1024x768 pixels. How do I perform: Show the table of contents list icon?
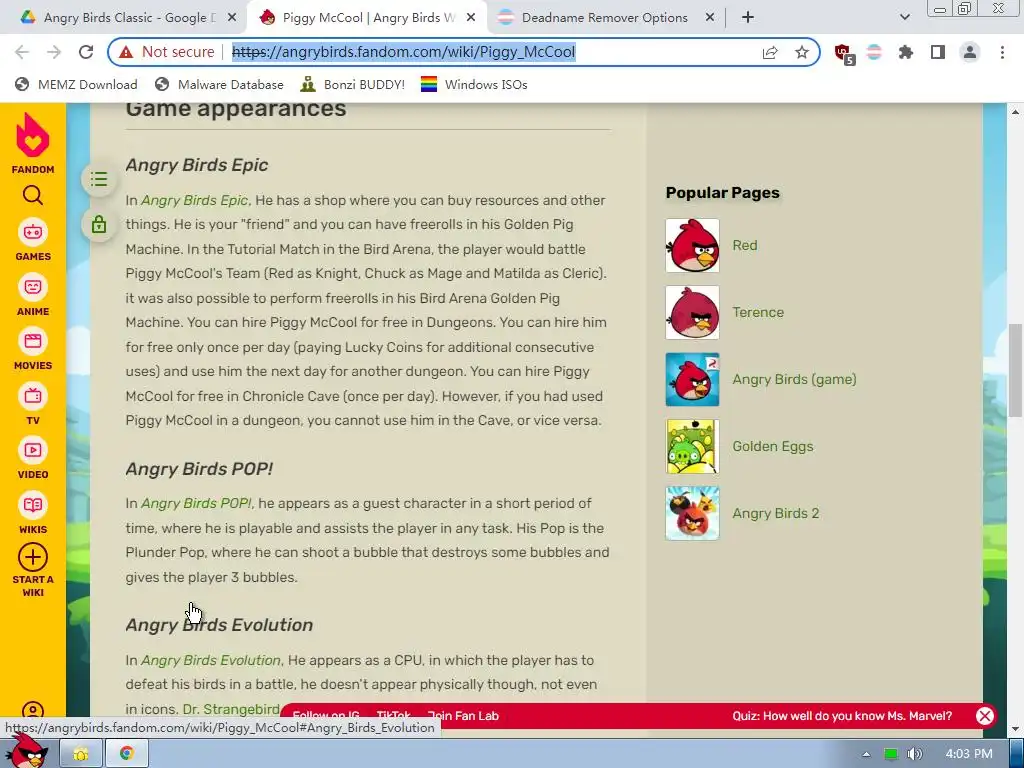(99, 179)
